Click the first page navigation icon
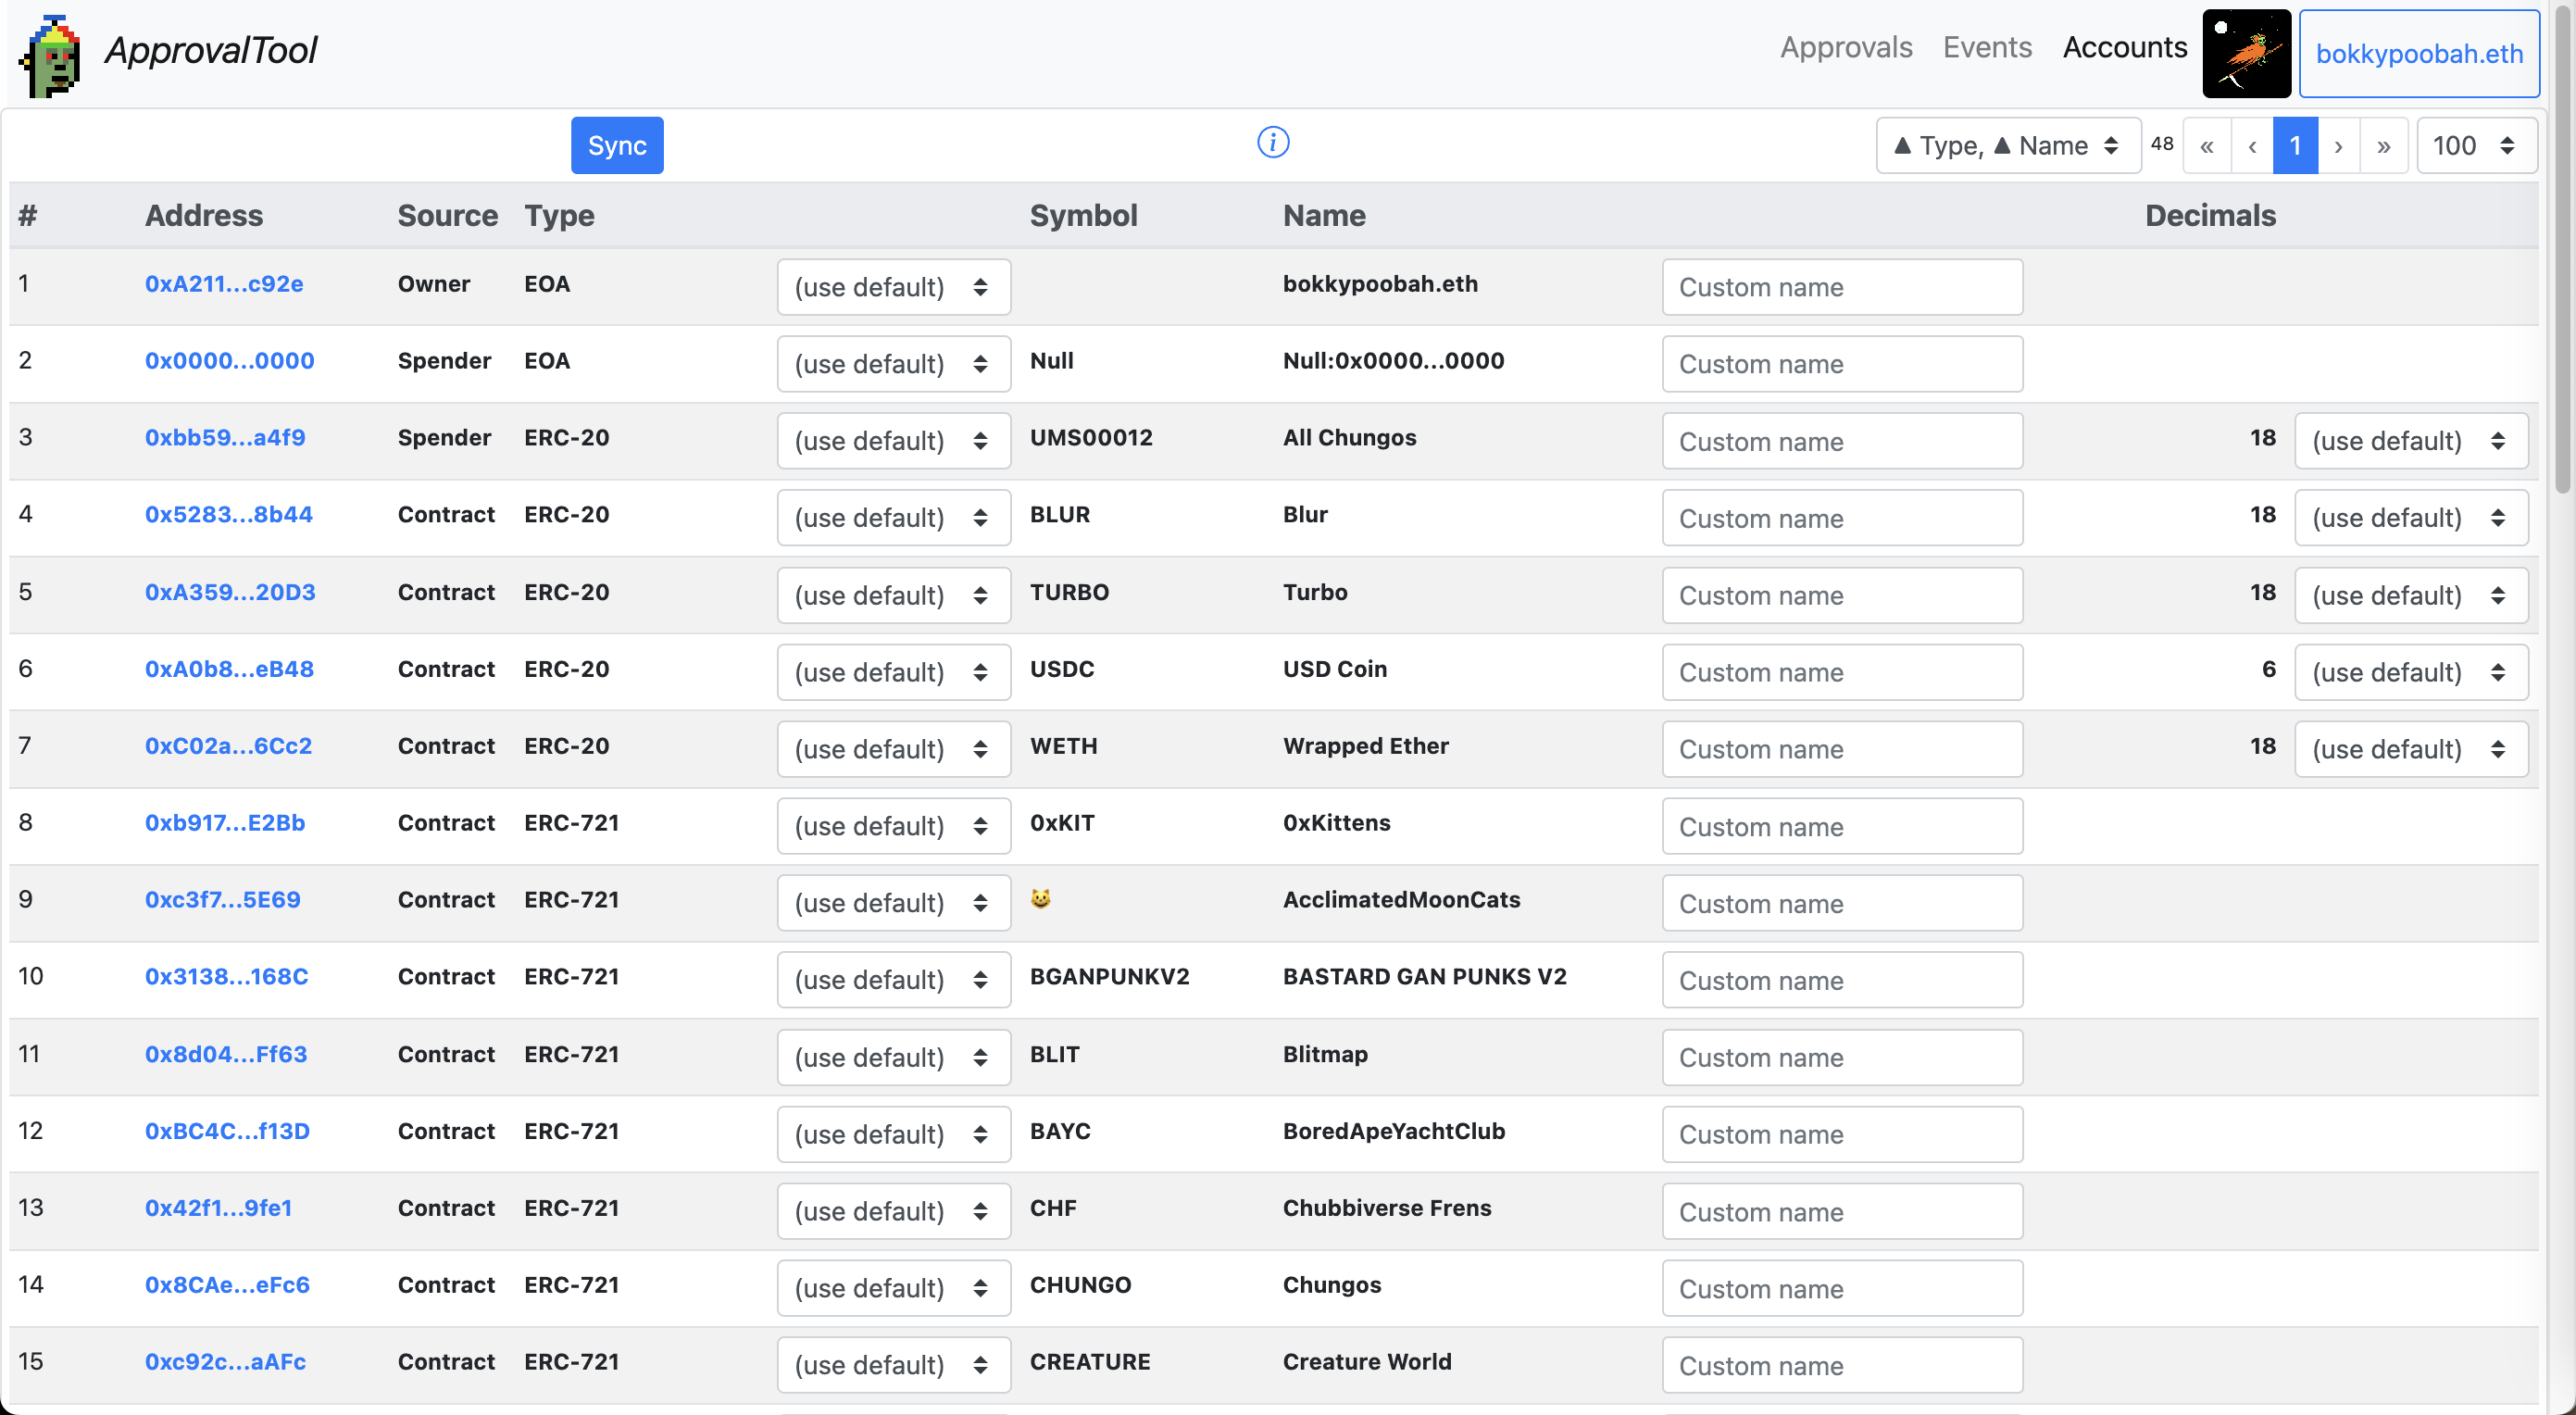Screen dimensions: 2576x1415 click(2208, 146)
